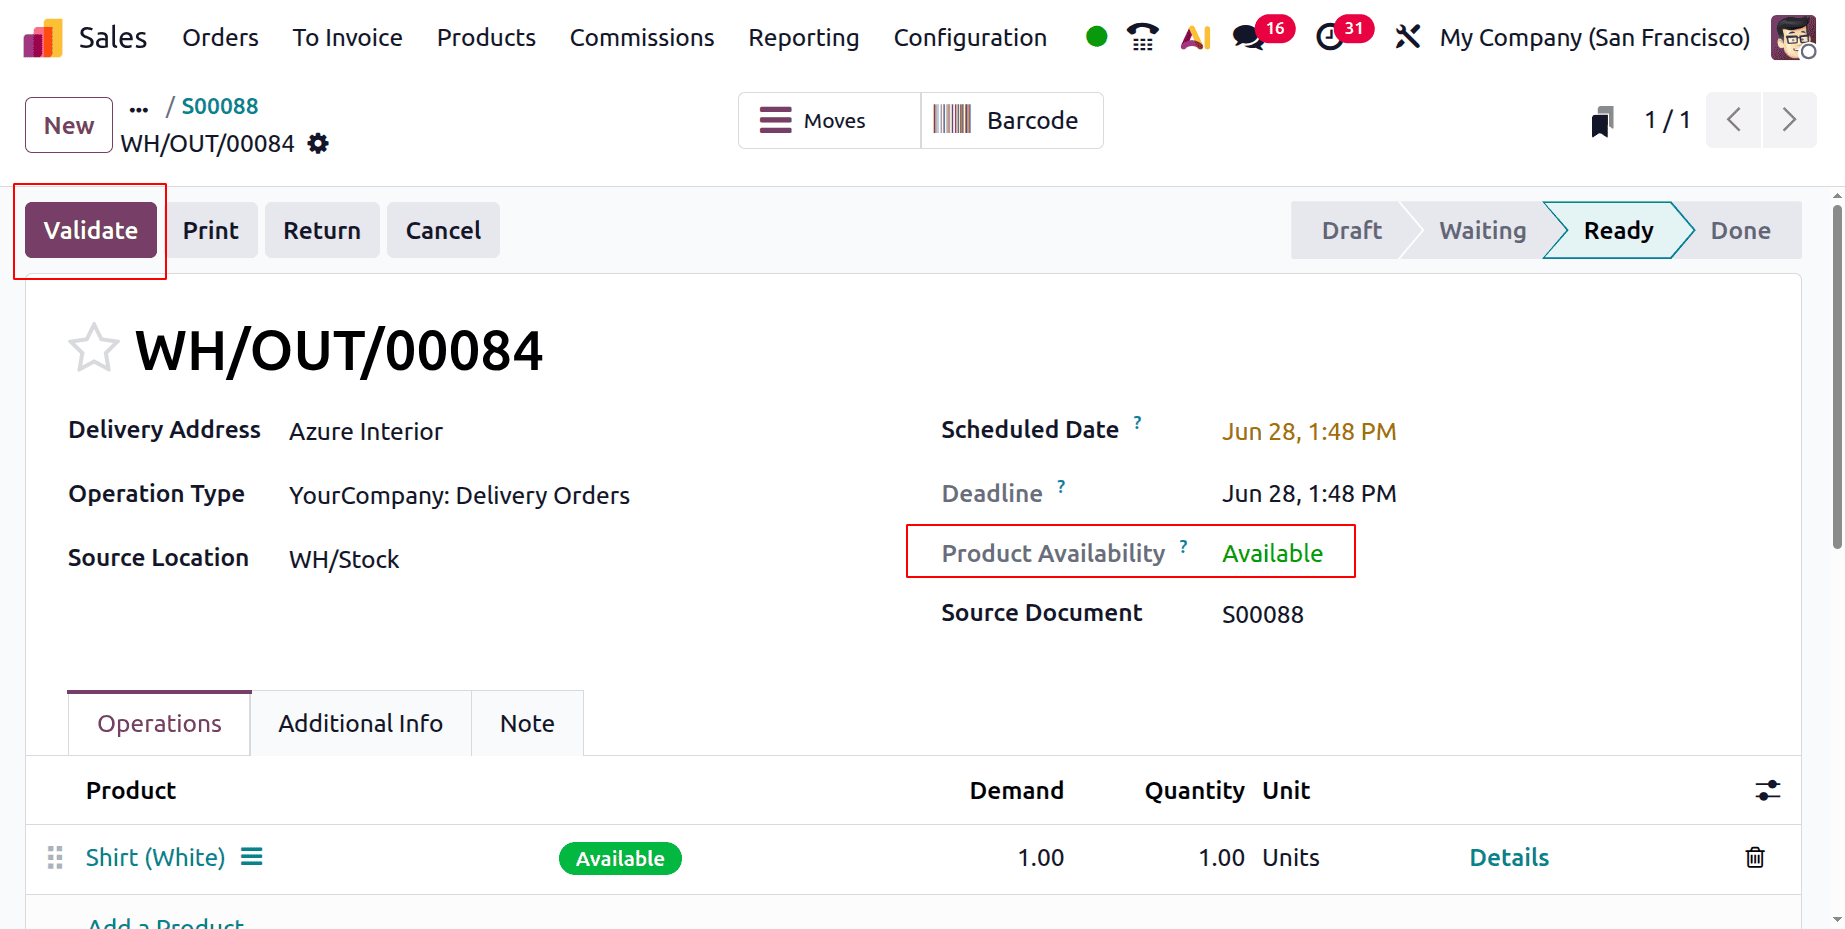Click the bookmark icon near the pager

click(1602, 121)
